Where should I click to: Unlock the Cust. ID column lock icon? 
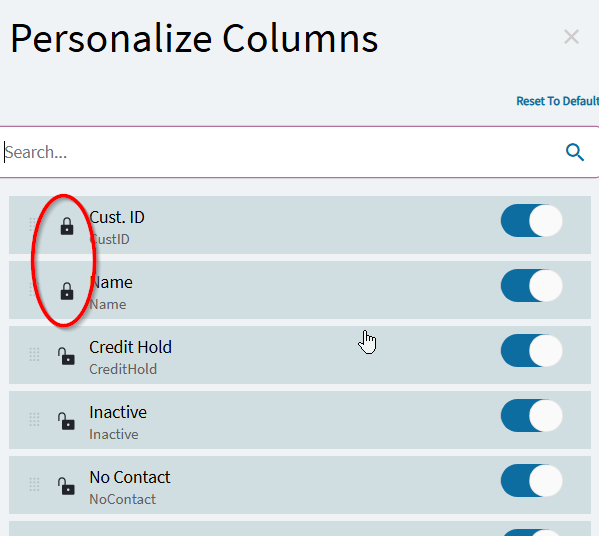tap(67, 226)
